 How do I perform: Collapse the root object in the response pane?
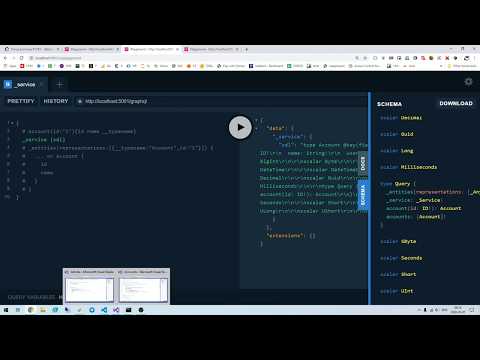pos(257,120)
